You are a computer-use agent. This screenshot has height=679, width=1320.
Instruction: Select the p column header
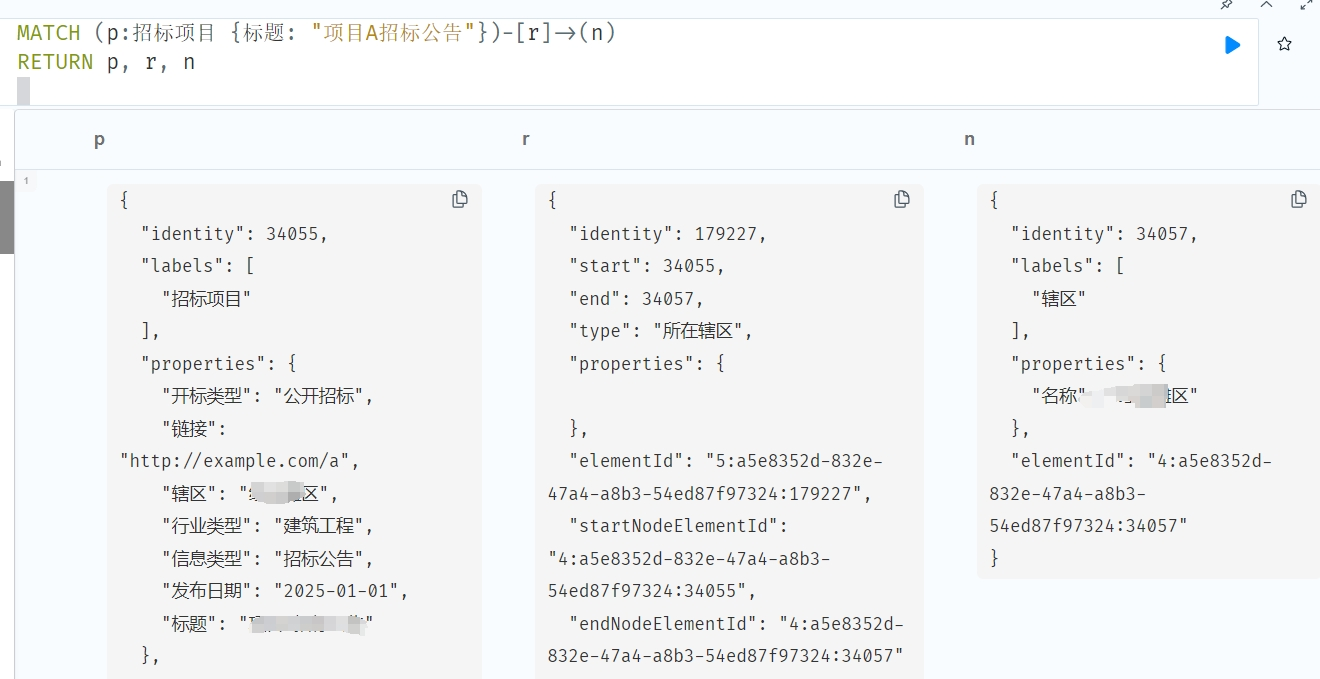99,140
